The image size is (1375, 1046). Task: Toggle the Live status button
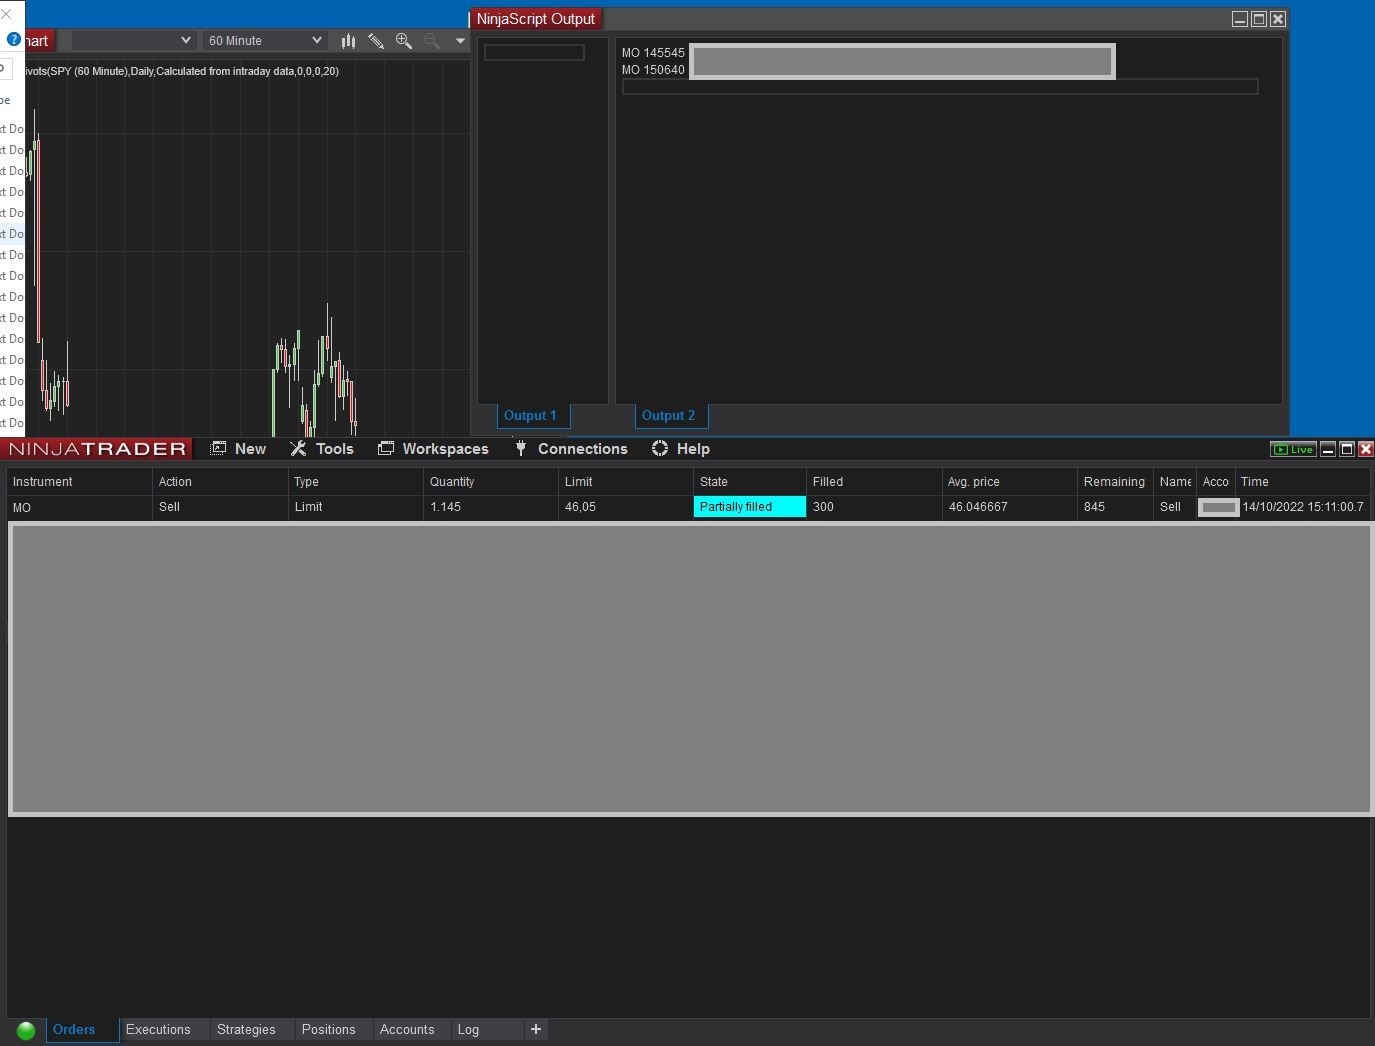1293,449
